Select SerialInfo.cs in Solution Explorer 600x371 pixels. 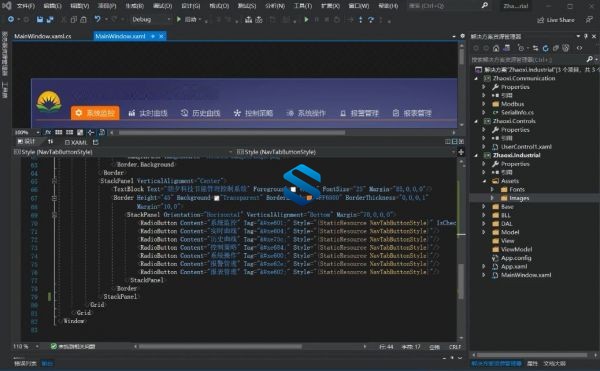coord(517,112)
